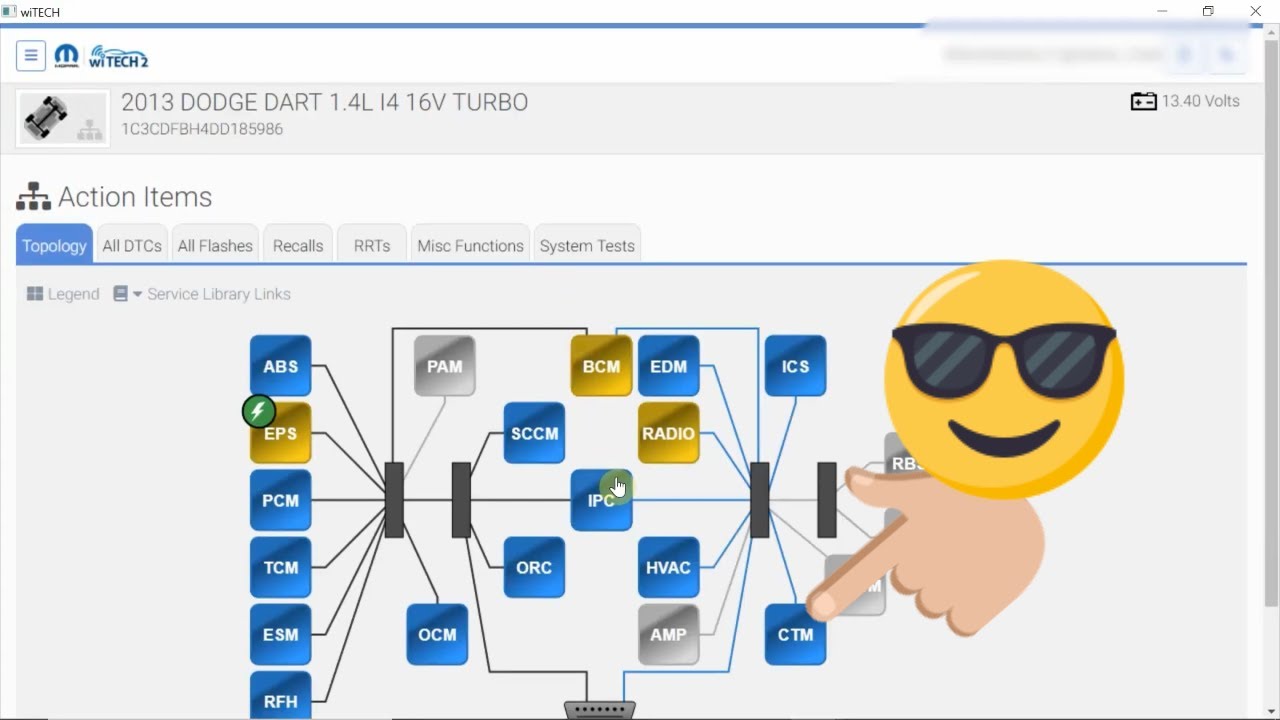Screen dimensions: 1280x720
Task: Select the EDM module node
Action: [x=668, y=366]
